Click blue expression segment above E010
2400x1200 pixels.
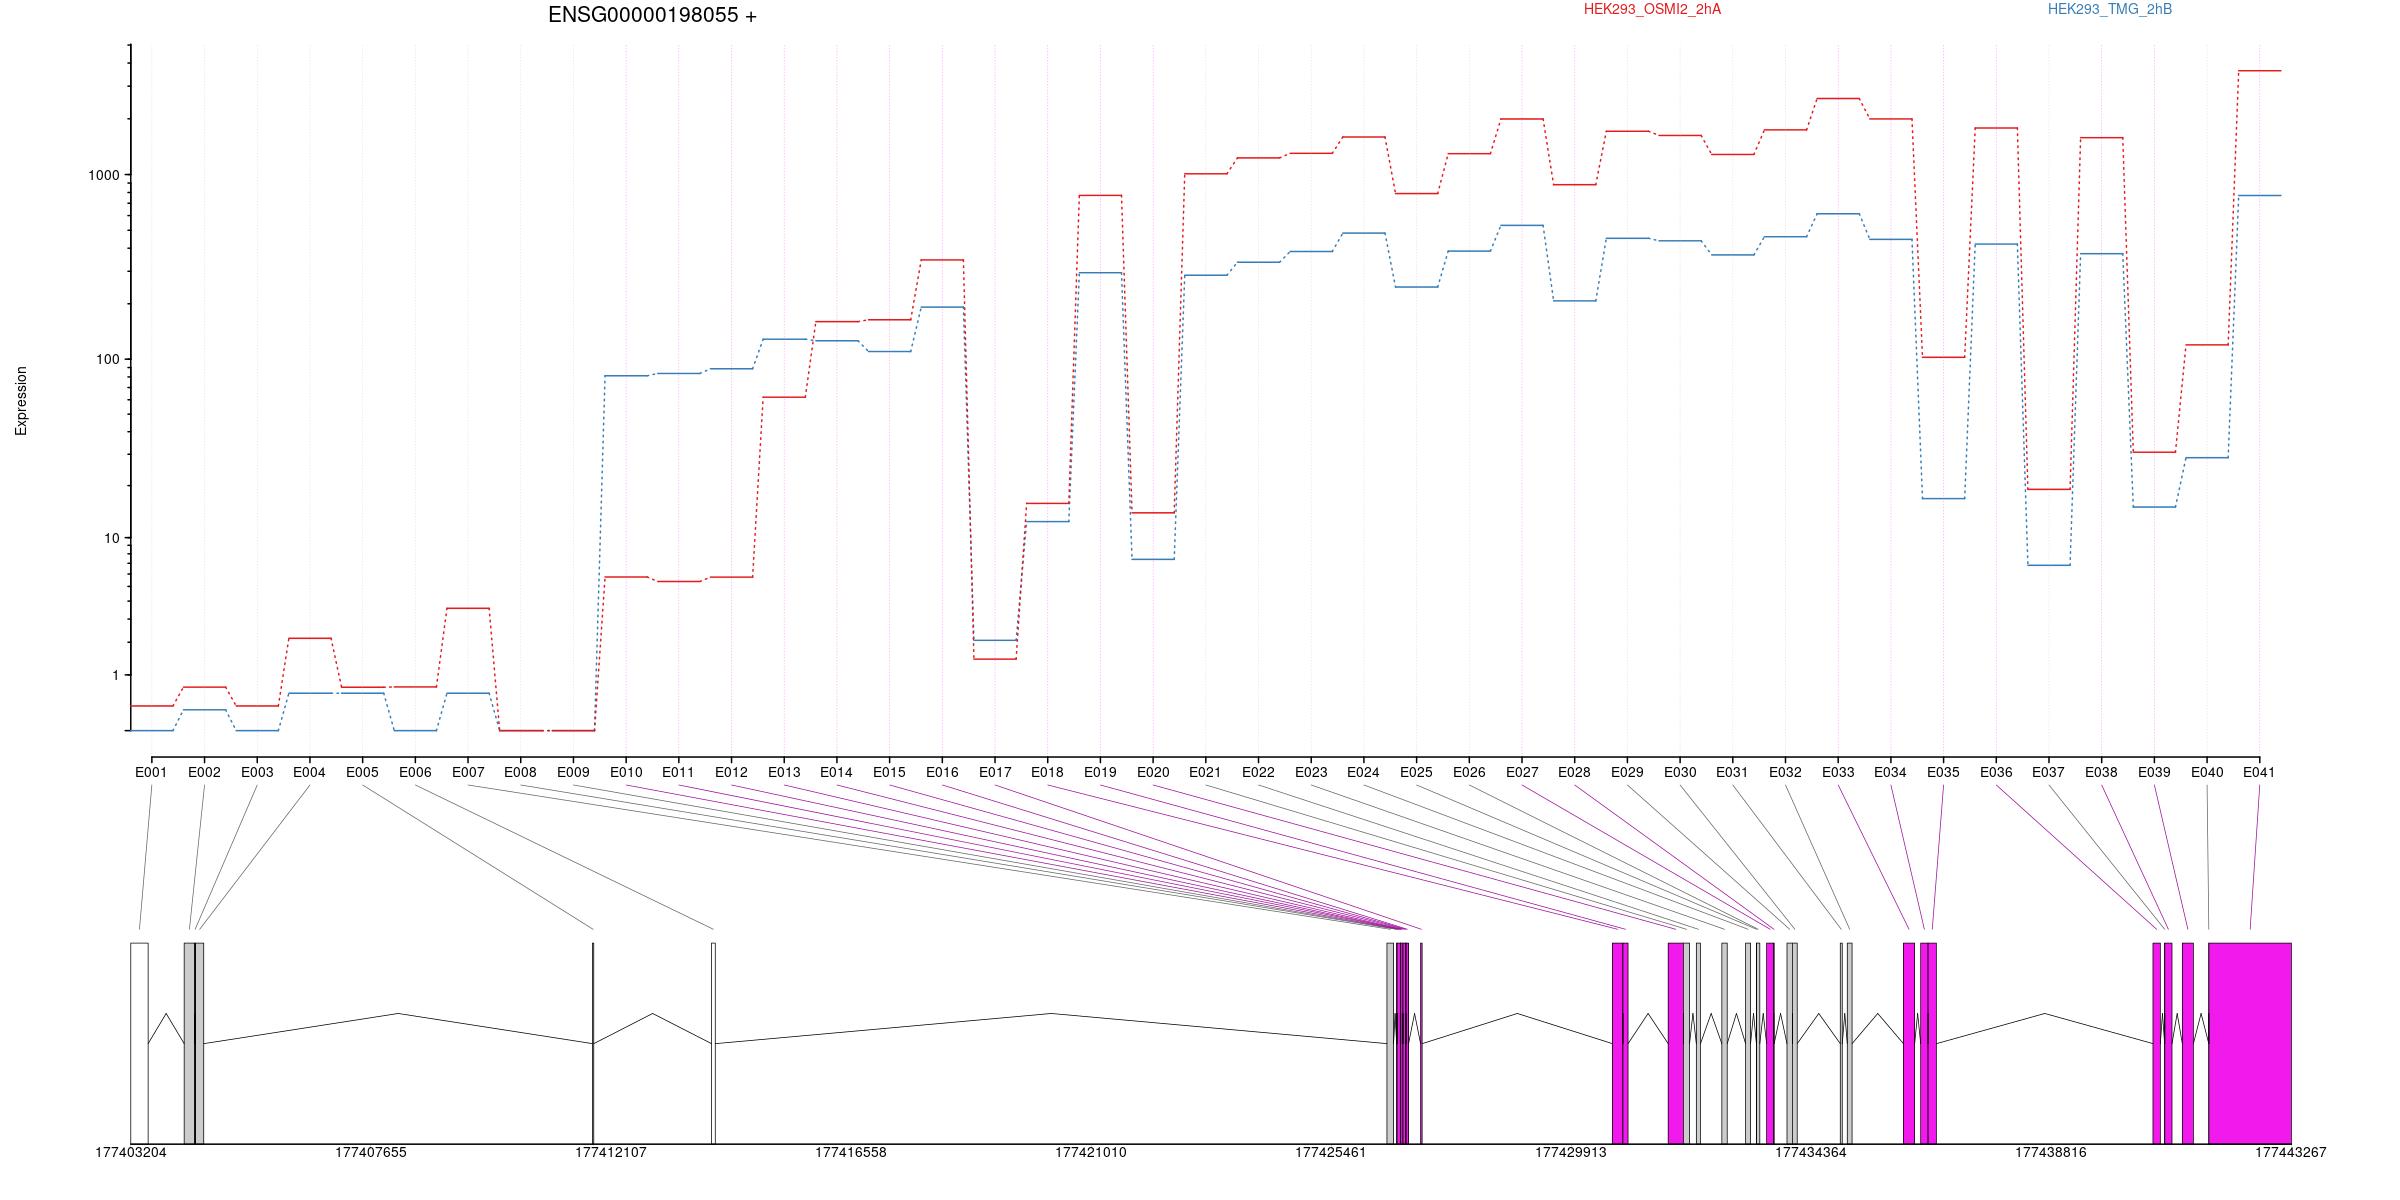[x=626, y=376]
